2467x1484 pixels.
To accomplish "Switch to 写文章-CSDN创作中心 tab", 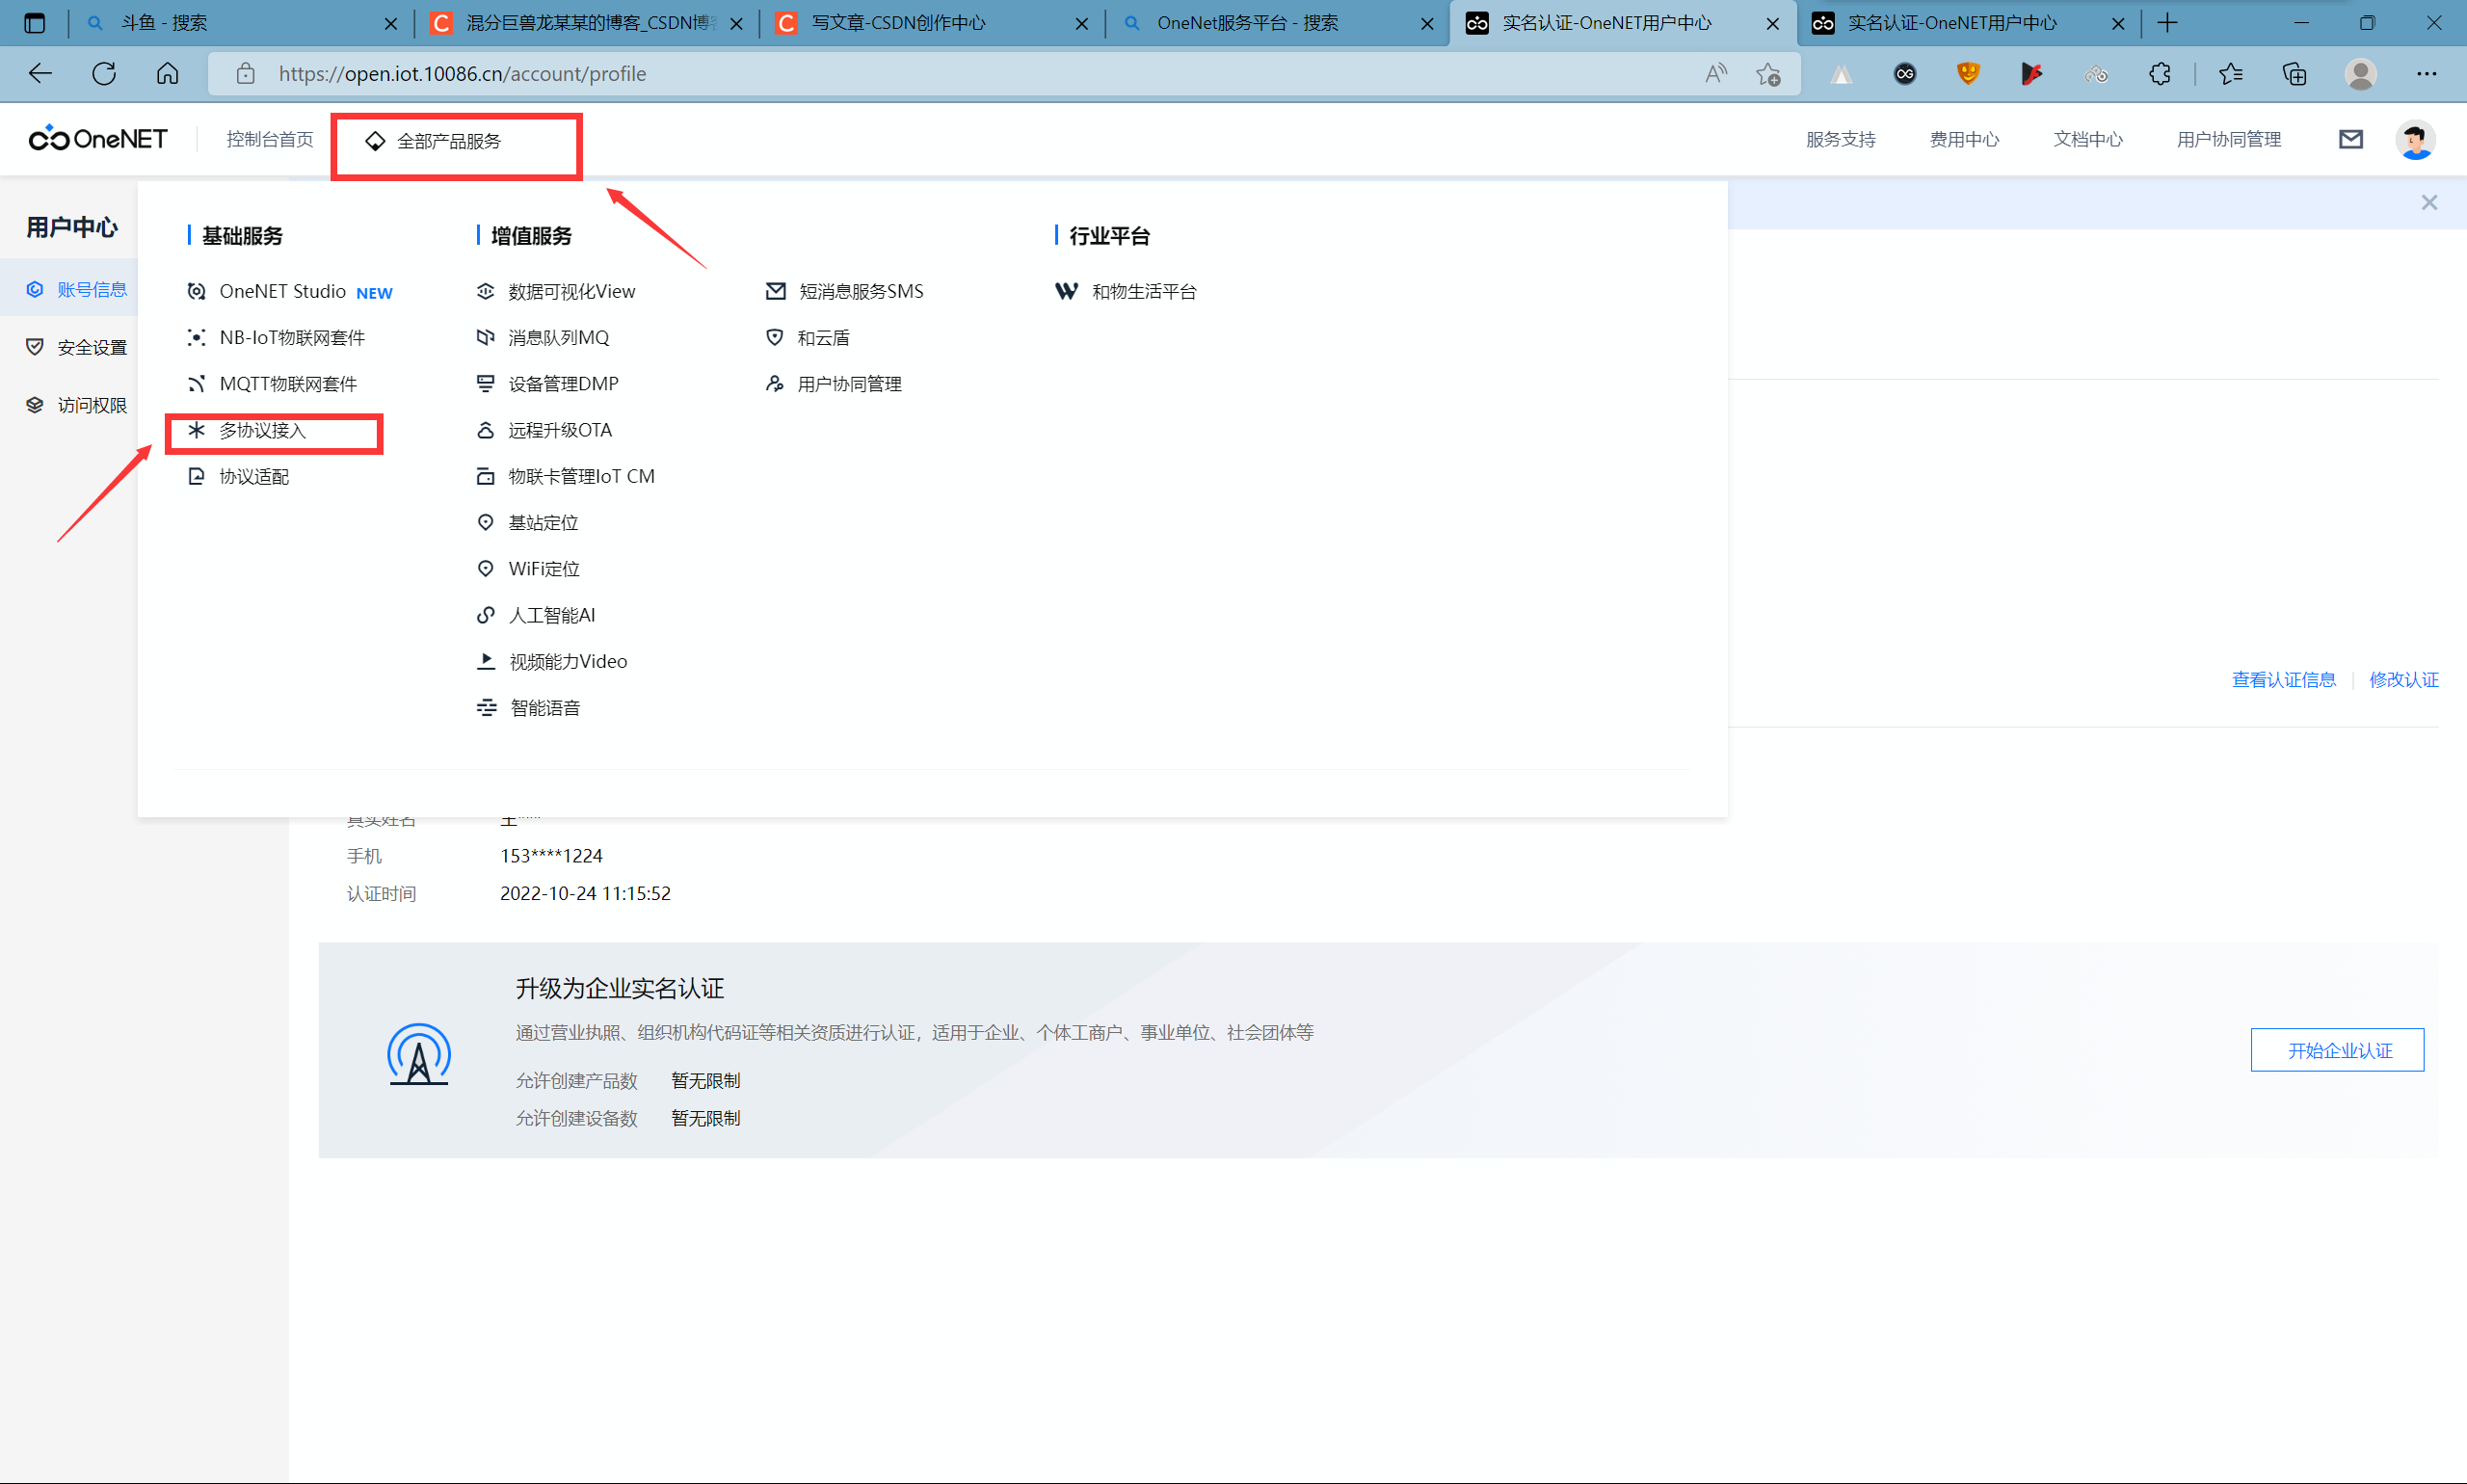I will (x=898, y=23).
